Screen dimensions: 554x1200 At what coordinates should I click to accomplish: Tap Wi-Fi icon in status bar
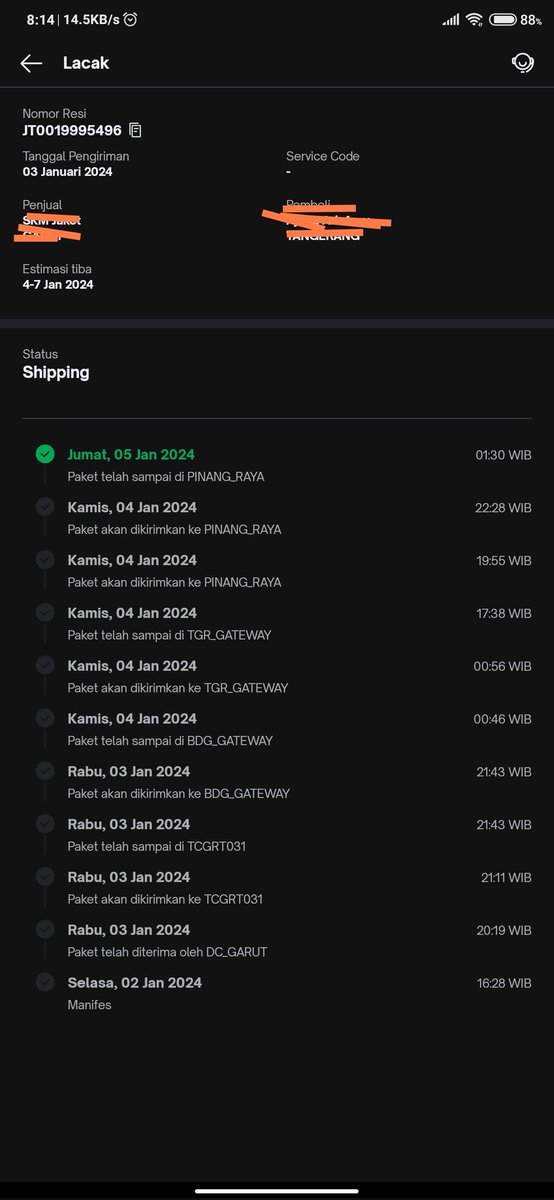click(475, 19)
